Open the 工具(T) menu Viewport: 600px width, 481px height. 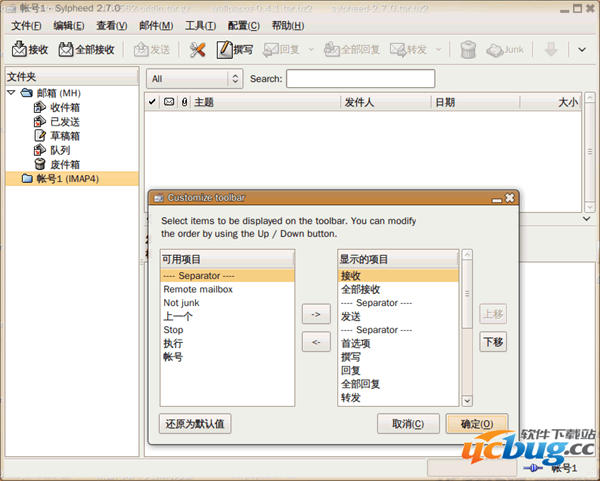[203, 25]
